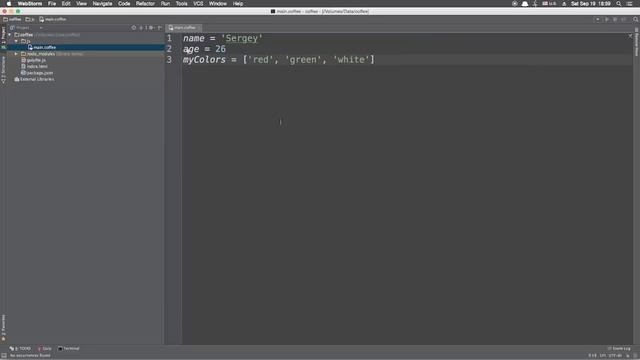The image size is (640, 360).
Task: Open the Window menu
Action: [x=218, y=4]
